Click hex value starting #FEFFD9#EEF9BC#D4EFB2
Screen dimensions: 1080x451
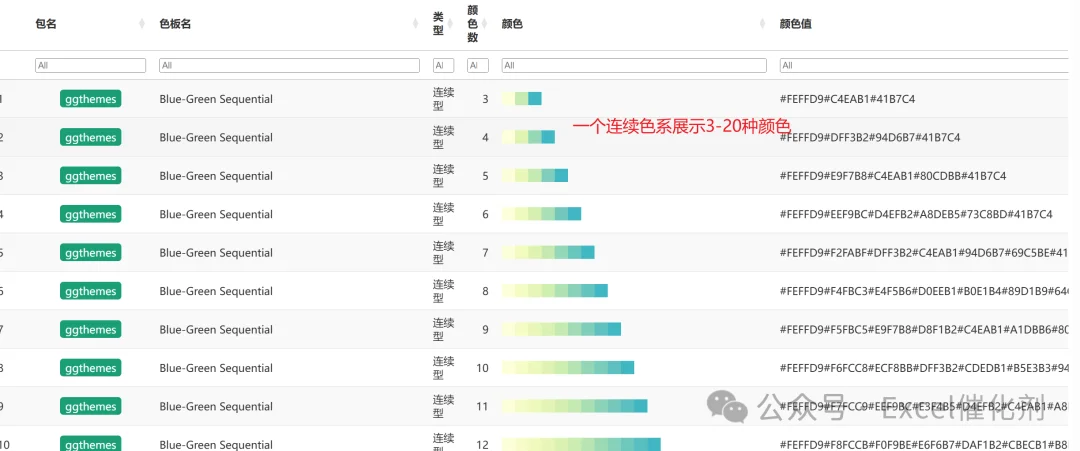[916, 215]
